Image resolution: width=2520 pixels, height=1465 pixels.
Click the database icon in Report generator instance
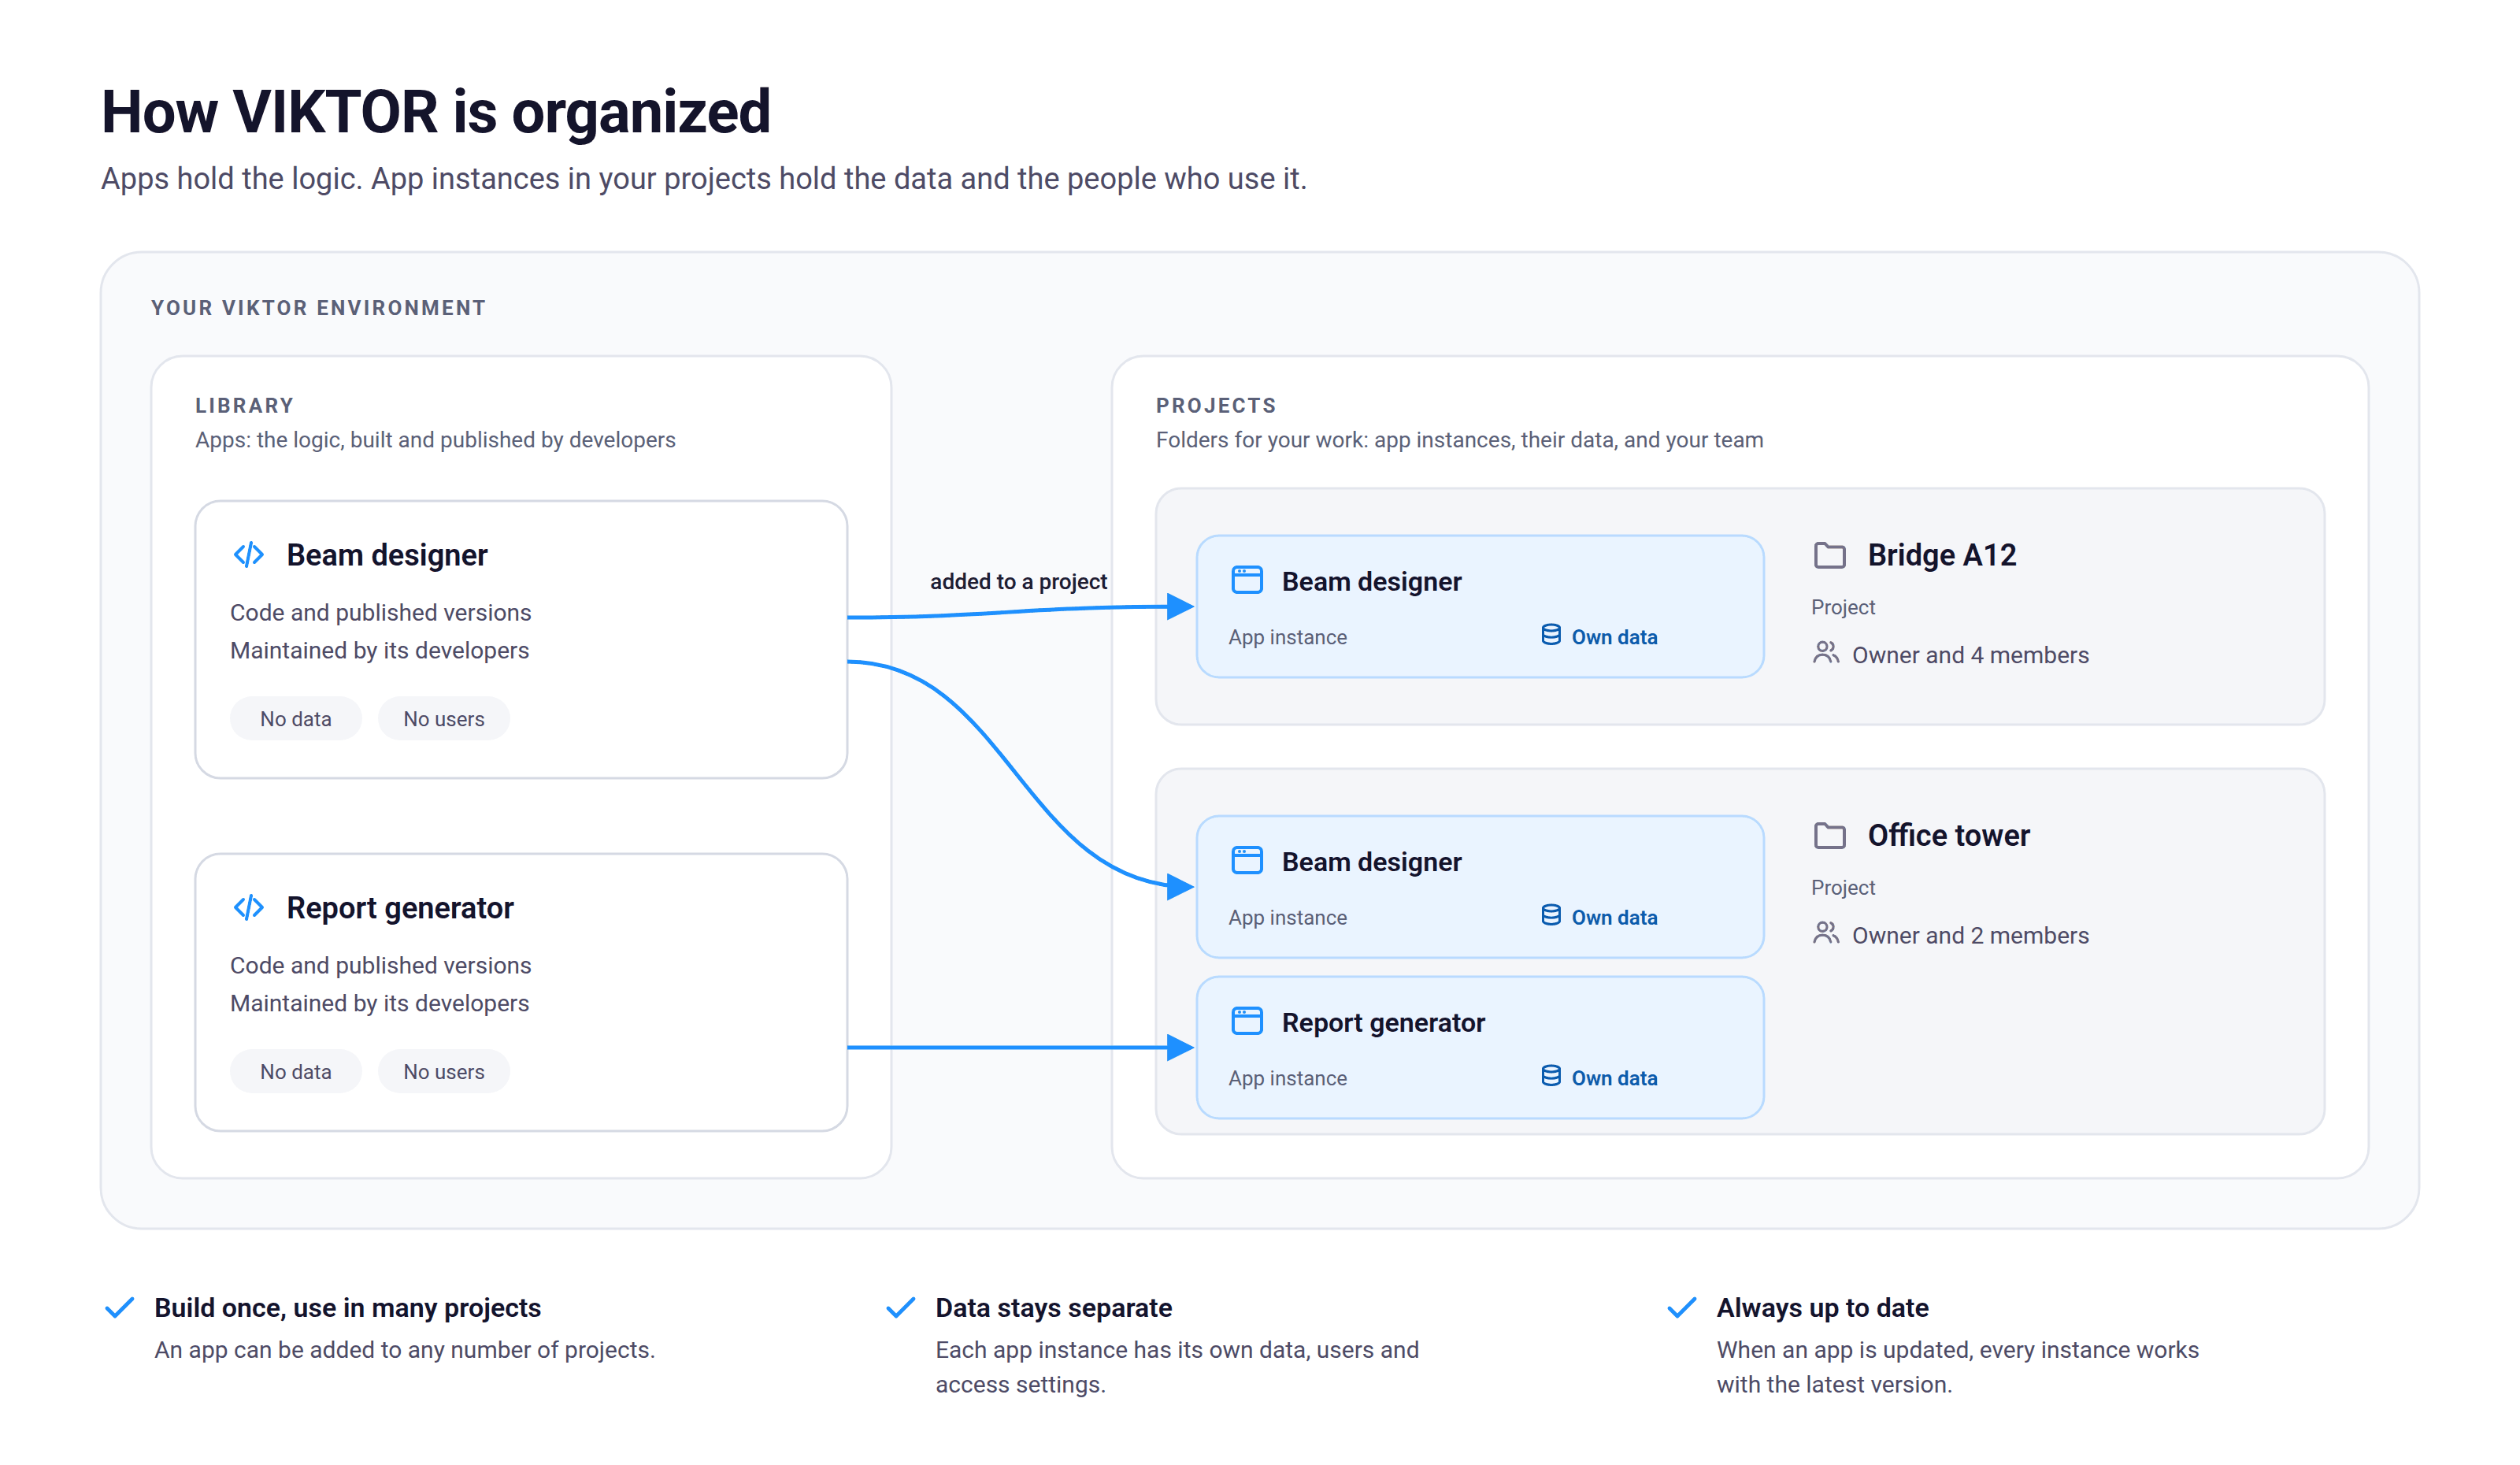pyautogui.click(x=1551, y=1076)
